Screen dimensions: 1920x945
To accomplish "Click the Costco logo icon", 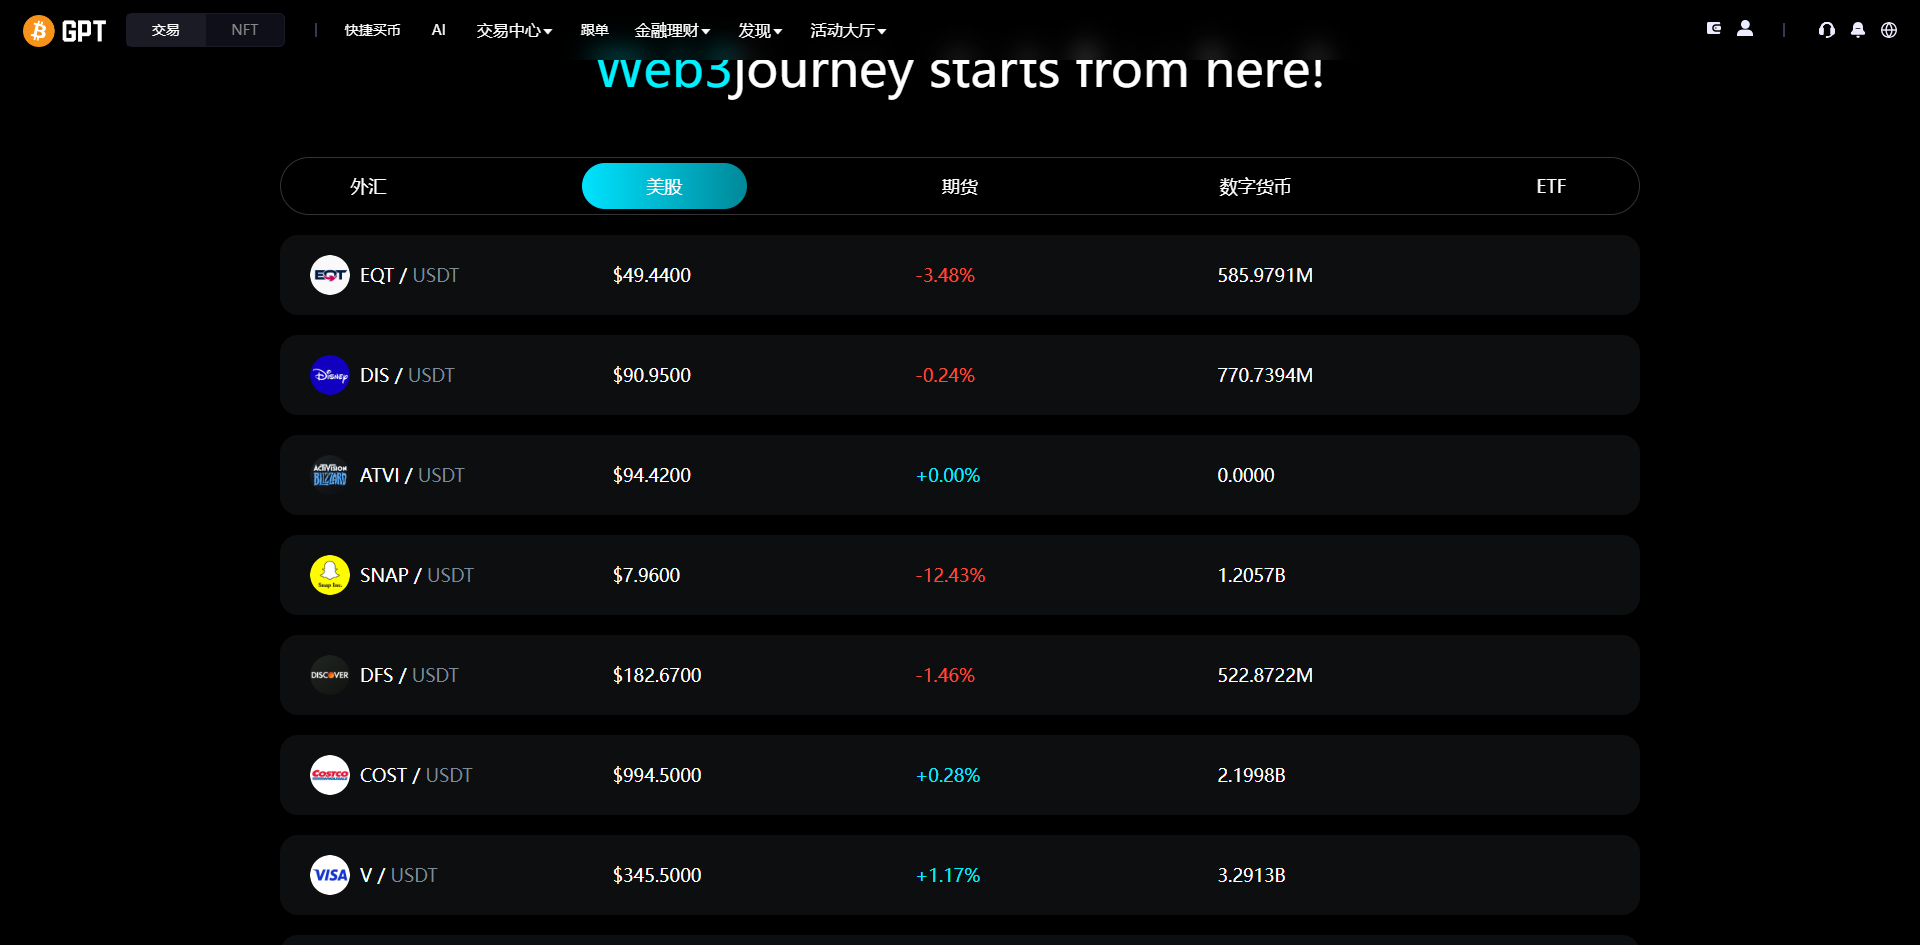I will pos(330,775).
